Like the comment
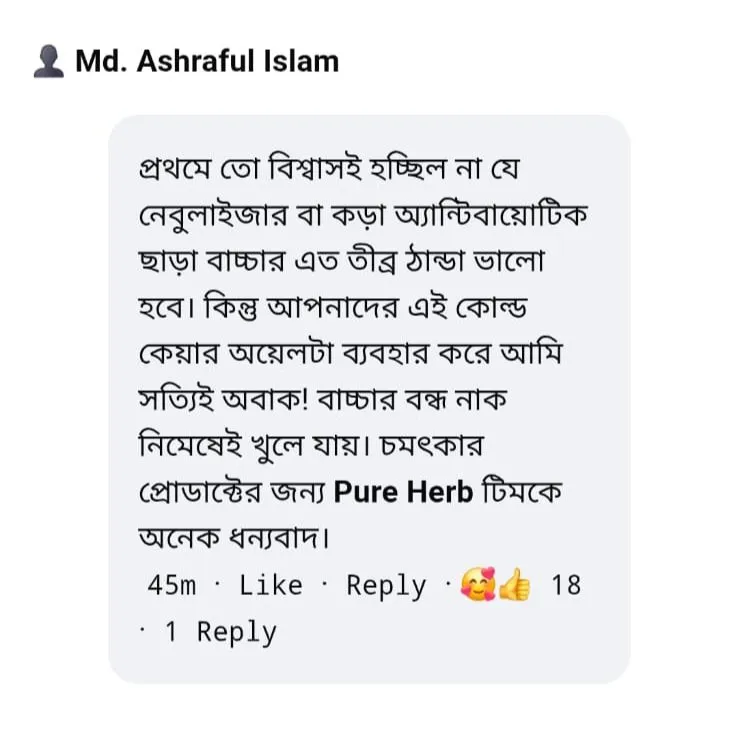This screenshot has width=738, height=738. [271, 586]
